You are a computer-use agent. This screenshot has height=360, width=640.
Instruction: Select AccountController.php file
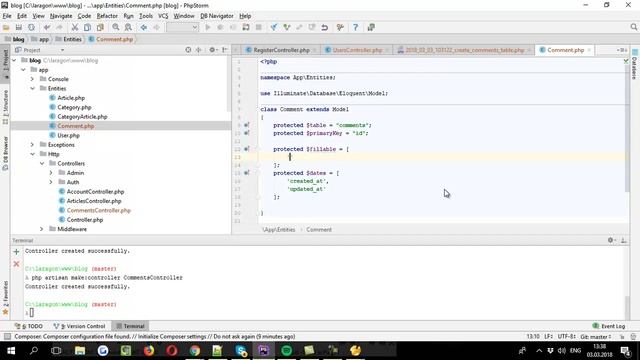(x=95, y=192)
